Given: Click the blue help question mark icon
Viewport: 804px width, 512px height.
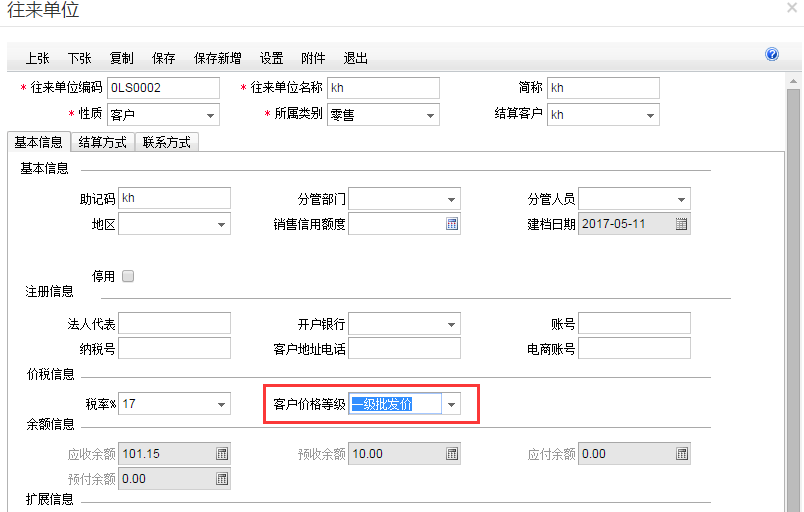Looking at the screenshot, I should (x=771, y=55).
